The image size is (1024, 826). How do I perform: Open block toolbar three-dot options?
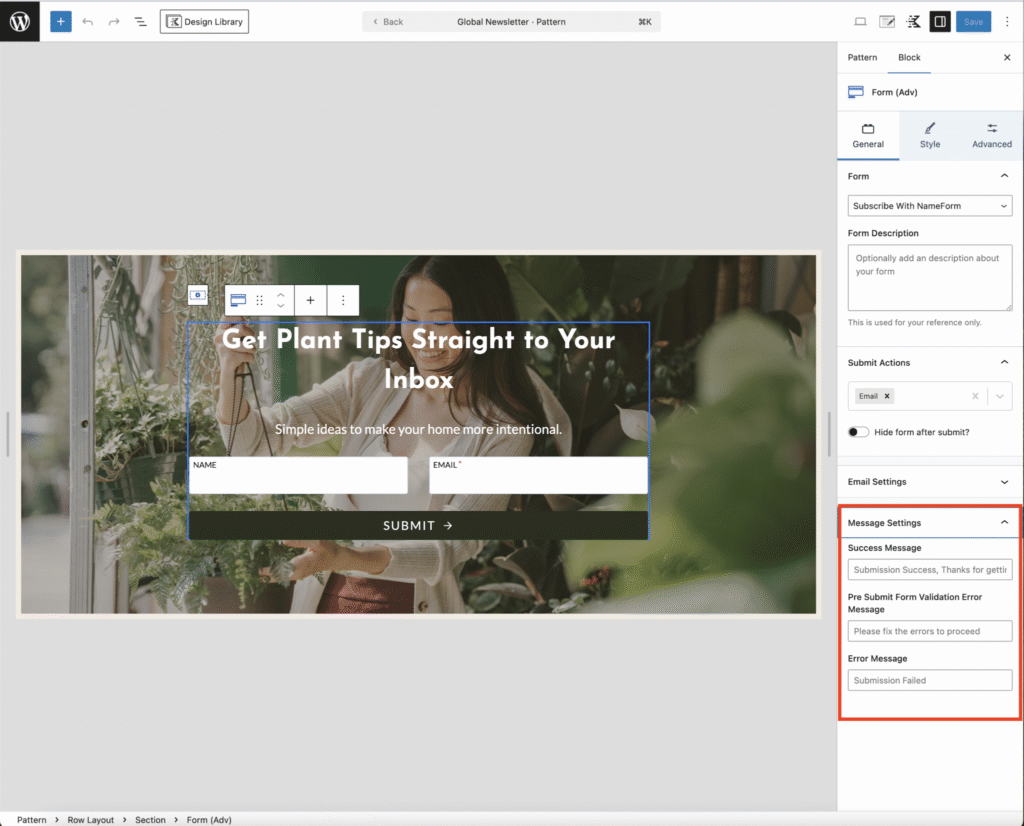(x=343, y=300)
